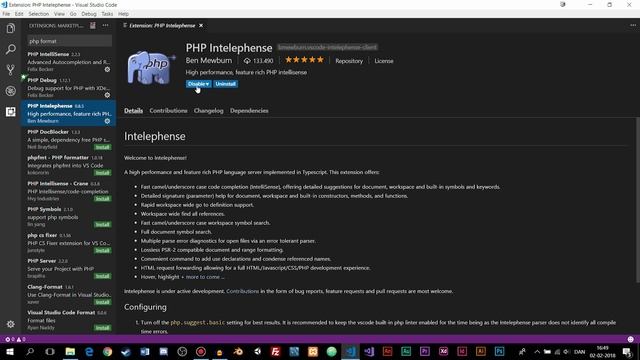This screenshot has height=360, width=640.
Task: Open Adobe Photoshop from taskbar
Action: (499, 351)
